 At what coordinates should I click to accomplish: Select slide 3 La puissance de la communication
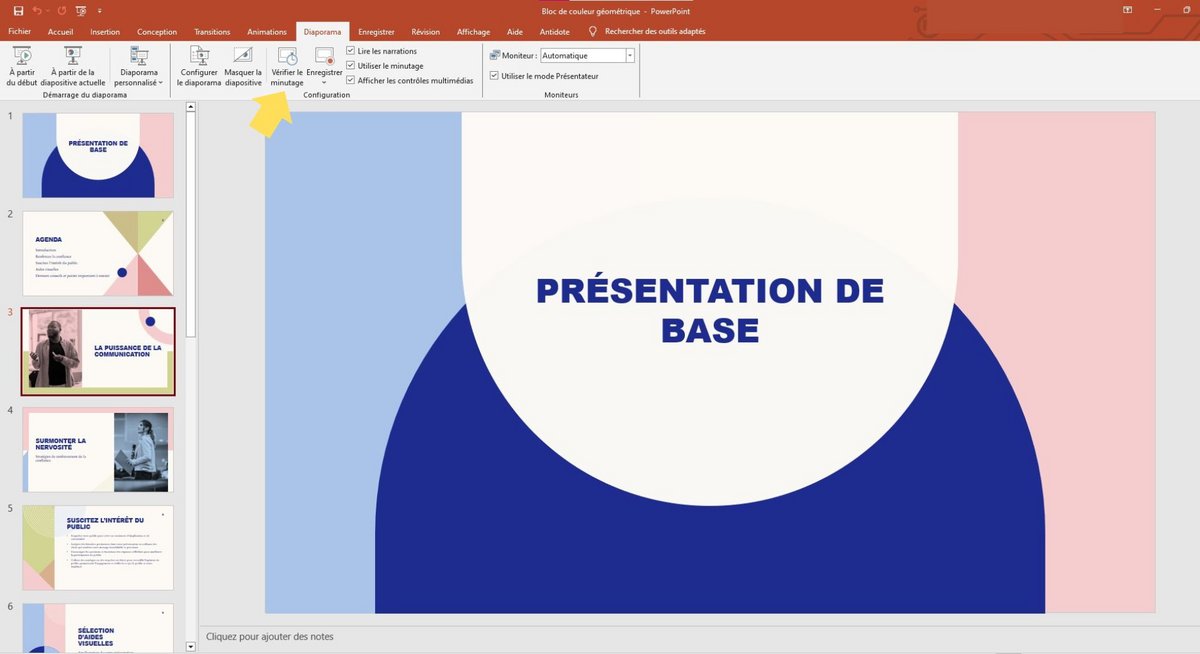coord(98,351)
